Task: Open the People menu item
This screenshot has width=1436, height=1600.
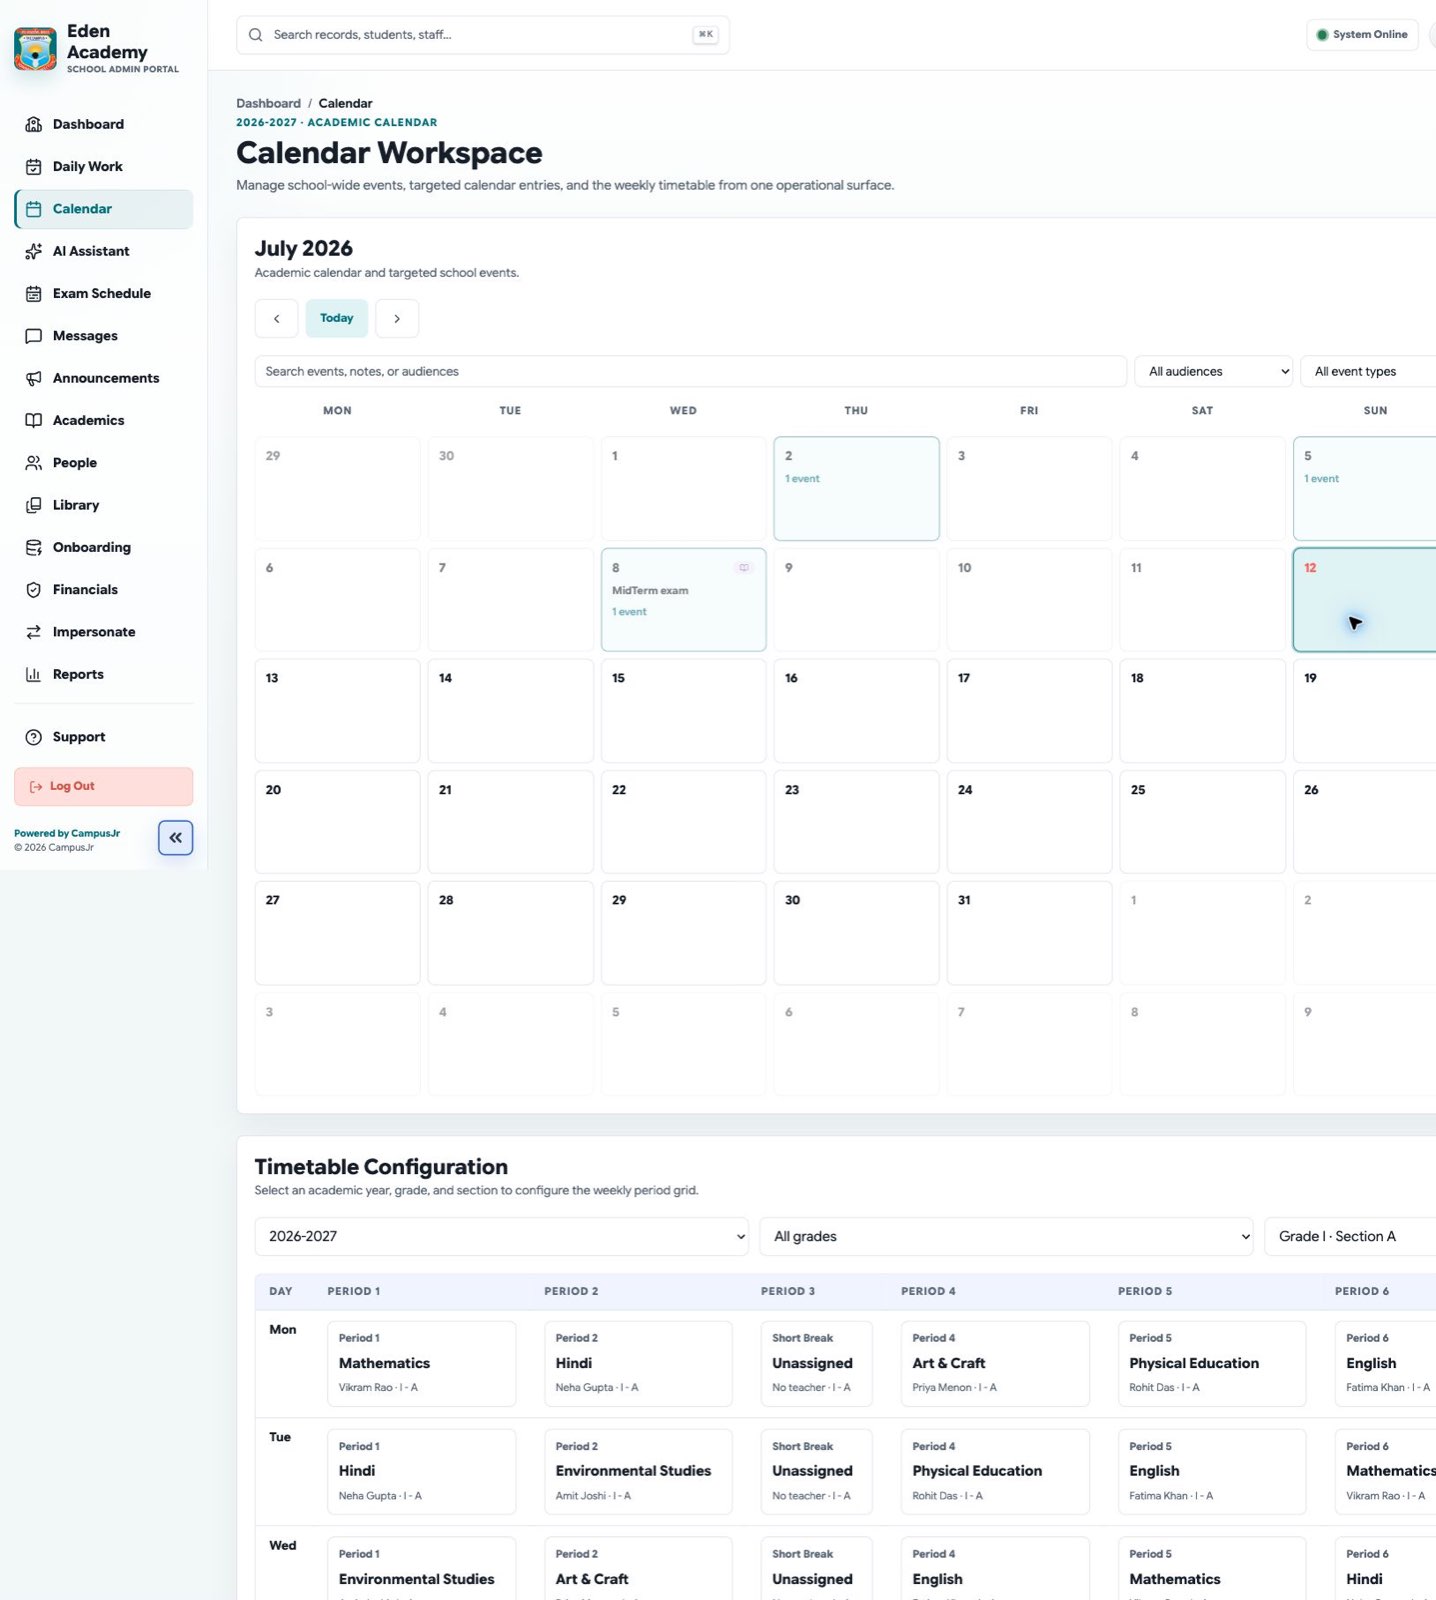Action: tap(104, 463)
